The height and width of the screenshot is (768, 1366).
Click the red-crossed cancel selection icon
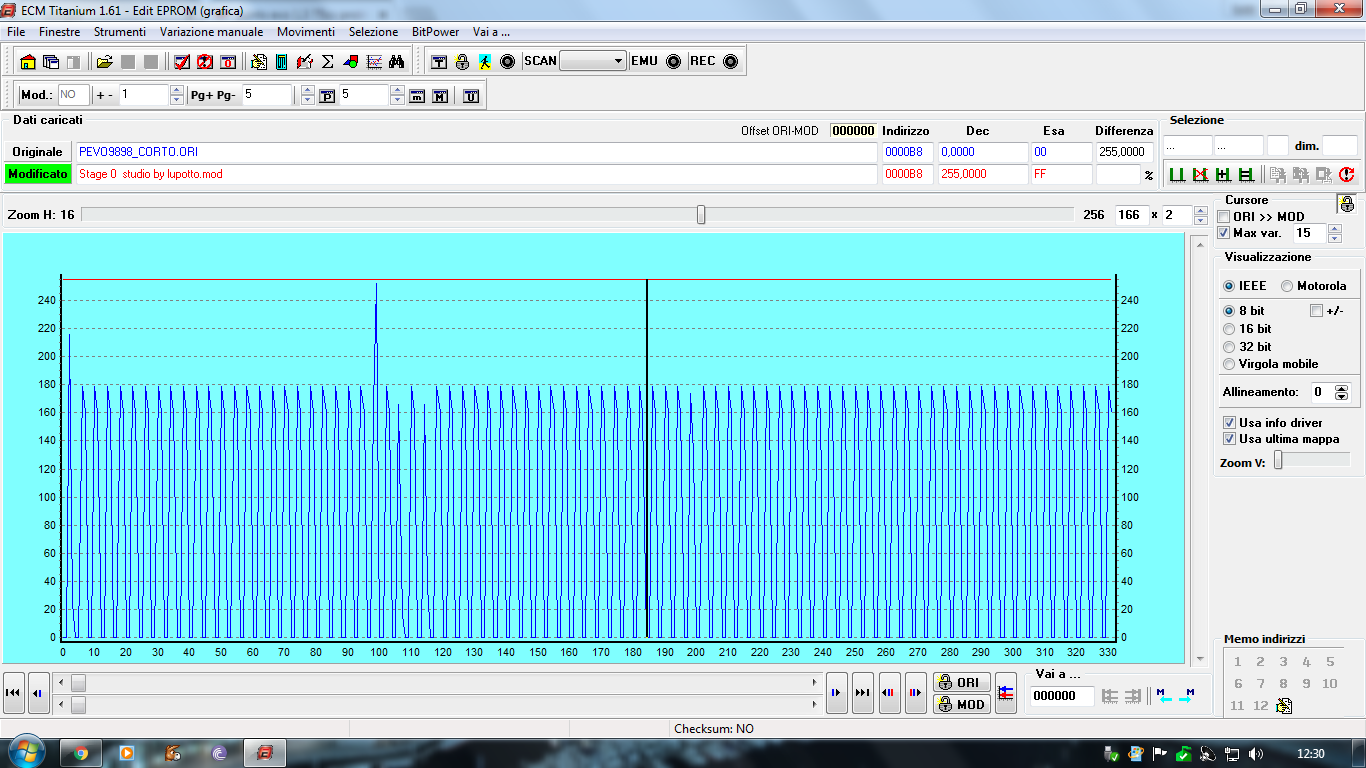click(1200, 175)
